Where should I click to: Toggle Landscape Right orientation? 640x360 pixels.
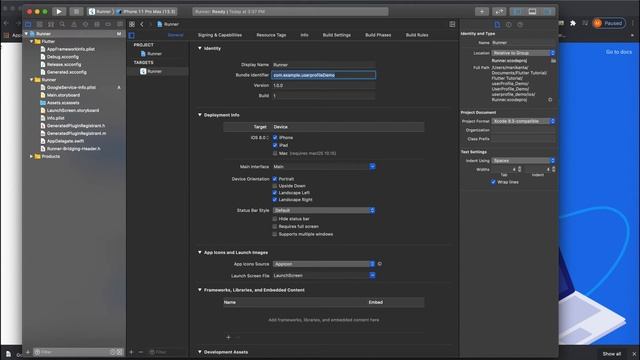coord(275,200)
